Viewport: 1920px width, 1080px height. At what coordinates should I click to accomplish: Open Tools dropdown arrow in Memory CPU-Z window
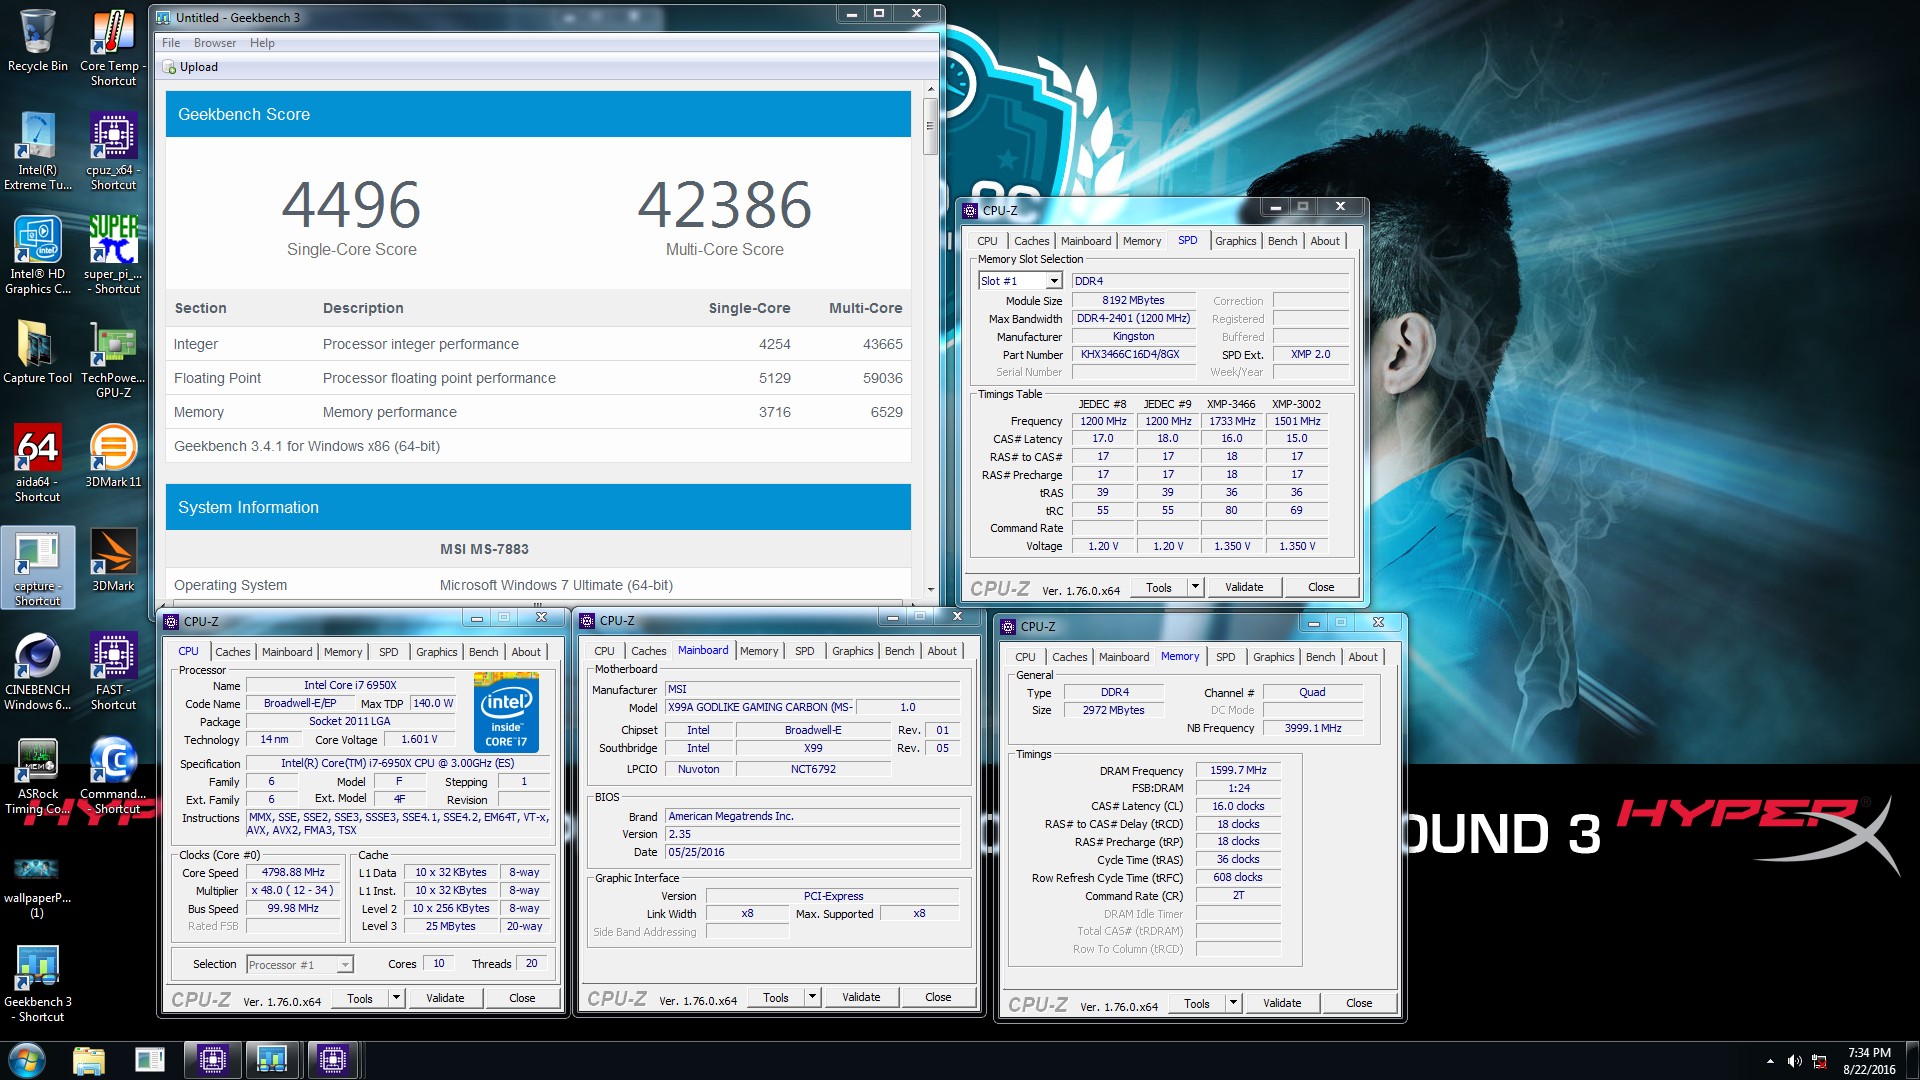pyautogui.click(x=1232, y=1003)
